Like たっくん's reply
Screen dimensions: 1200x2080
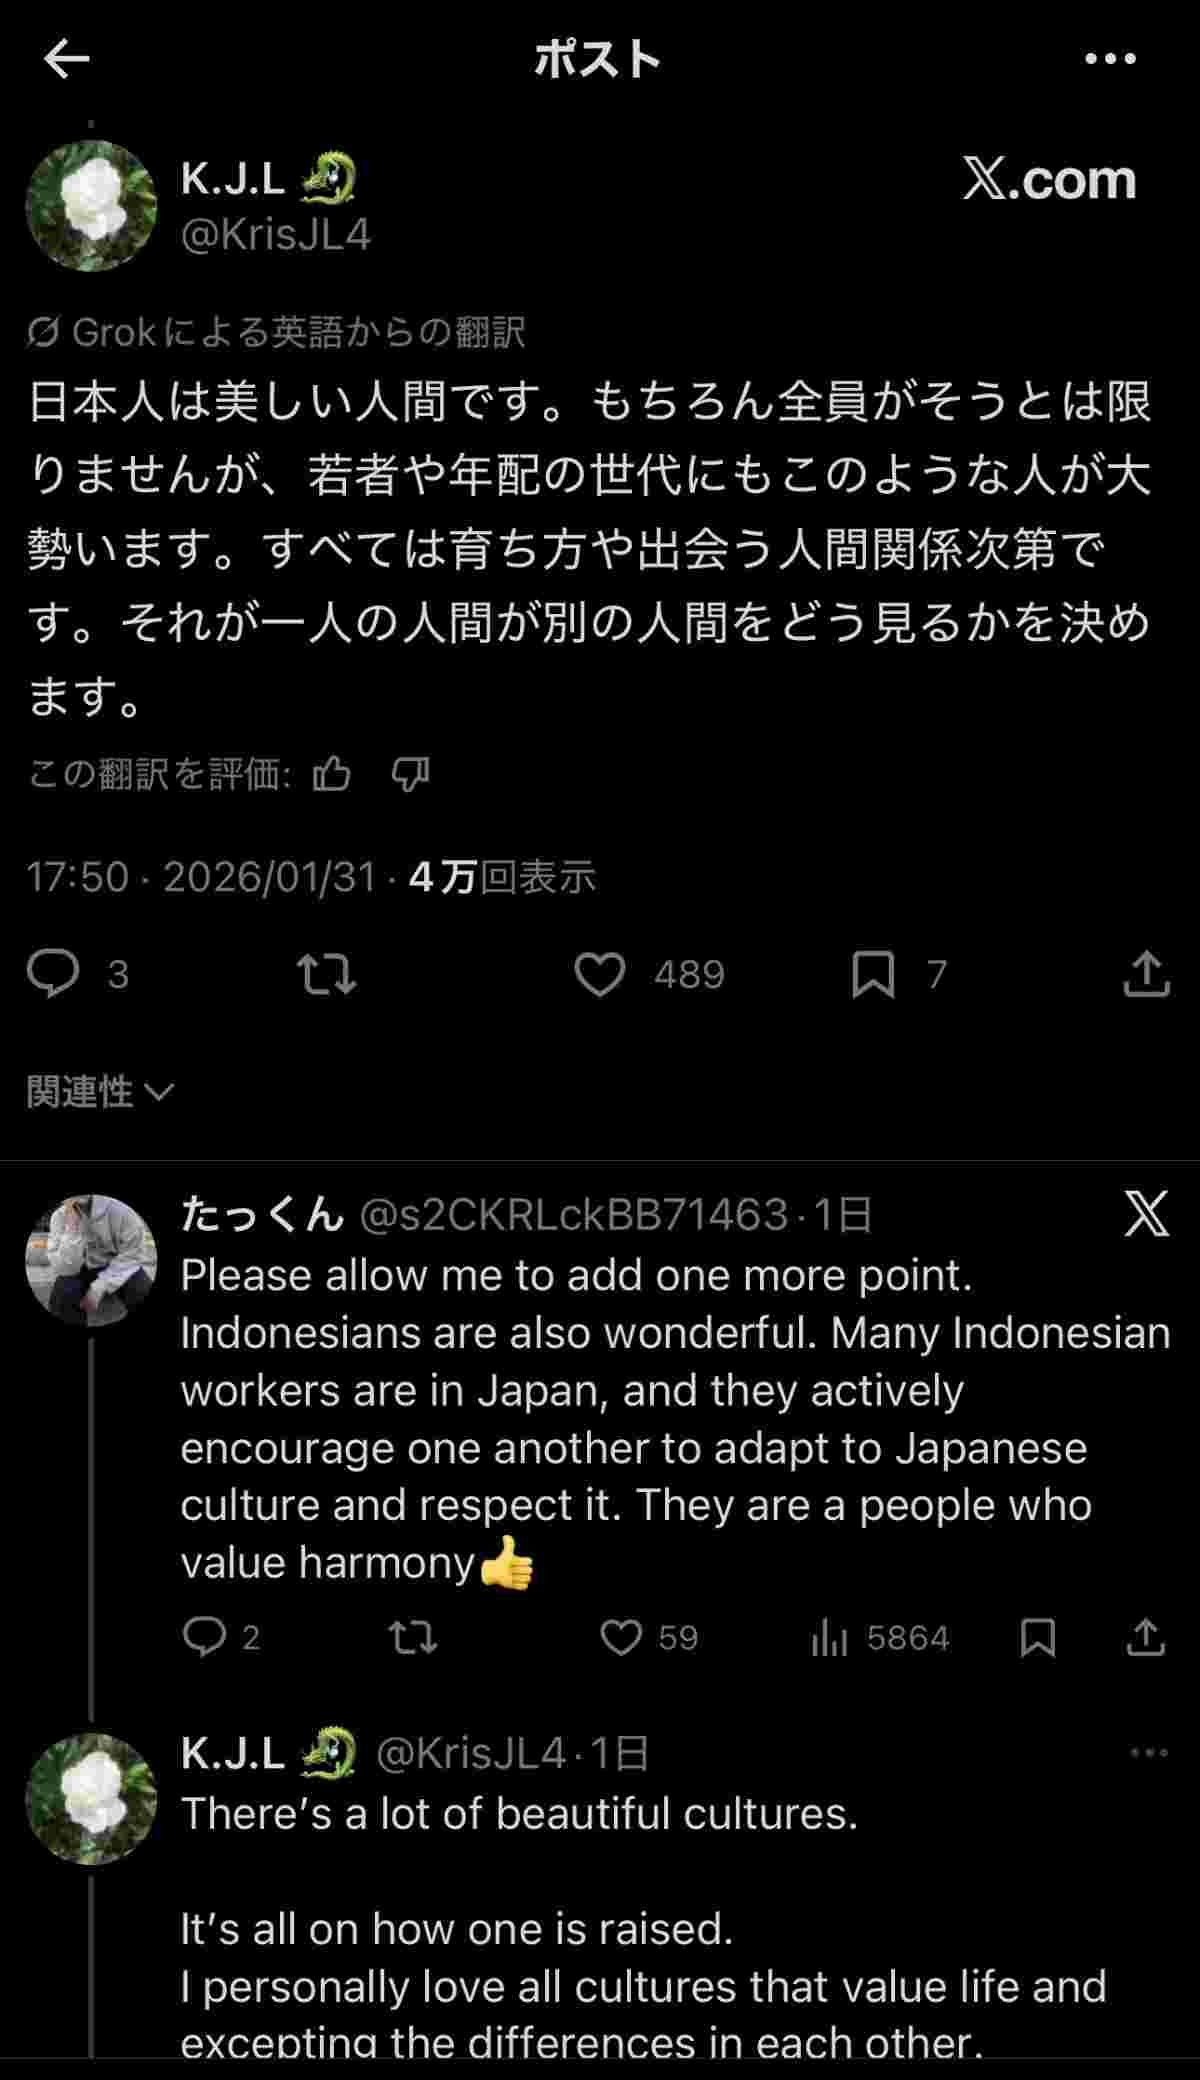tap(621, 1637)
